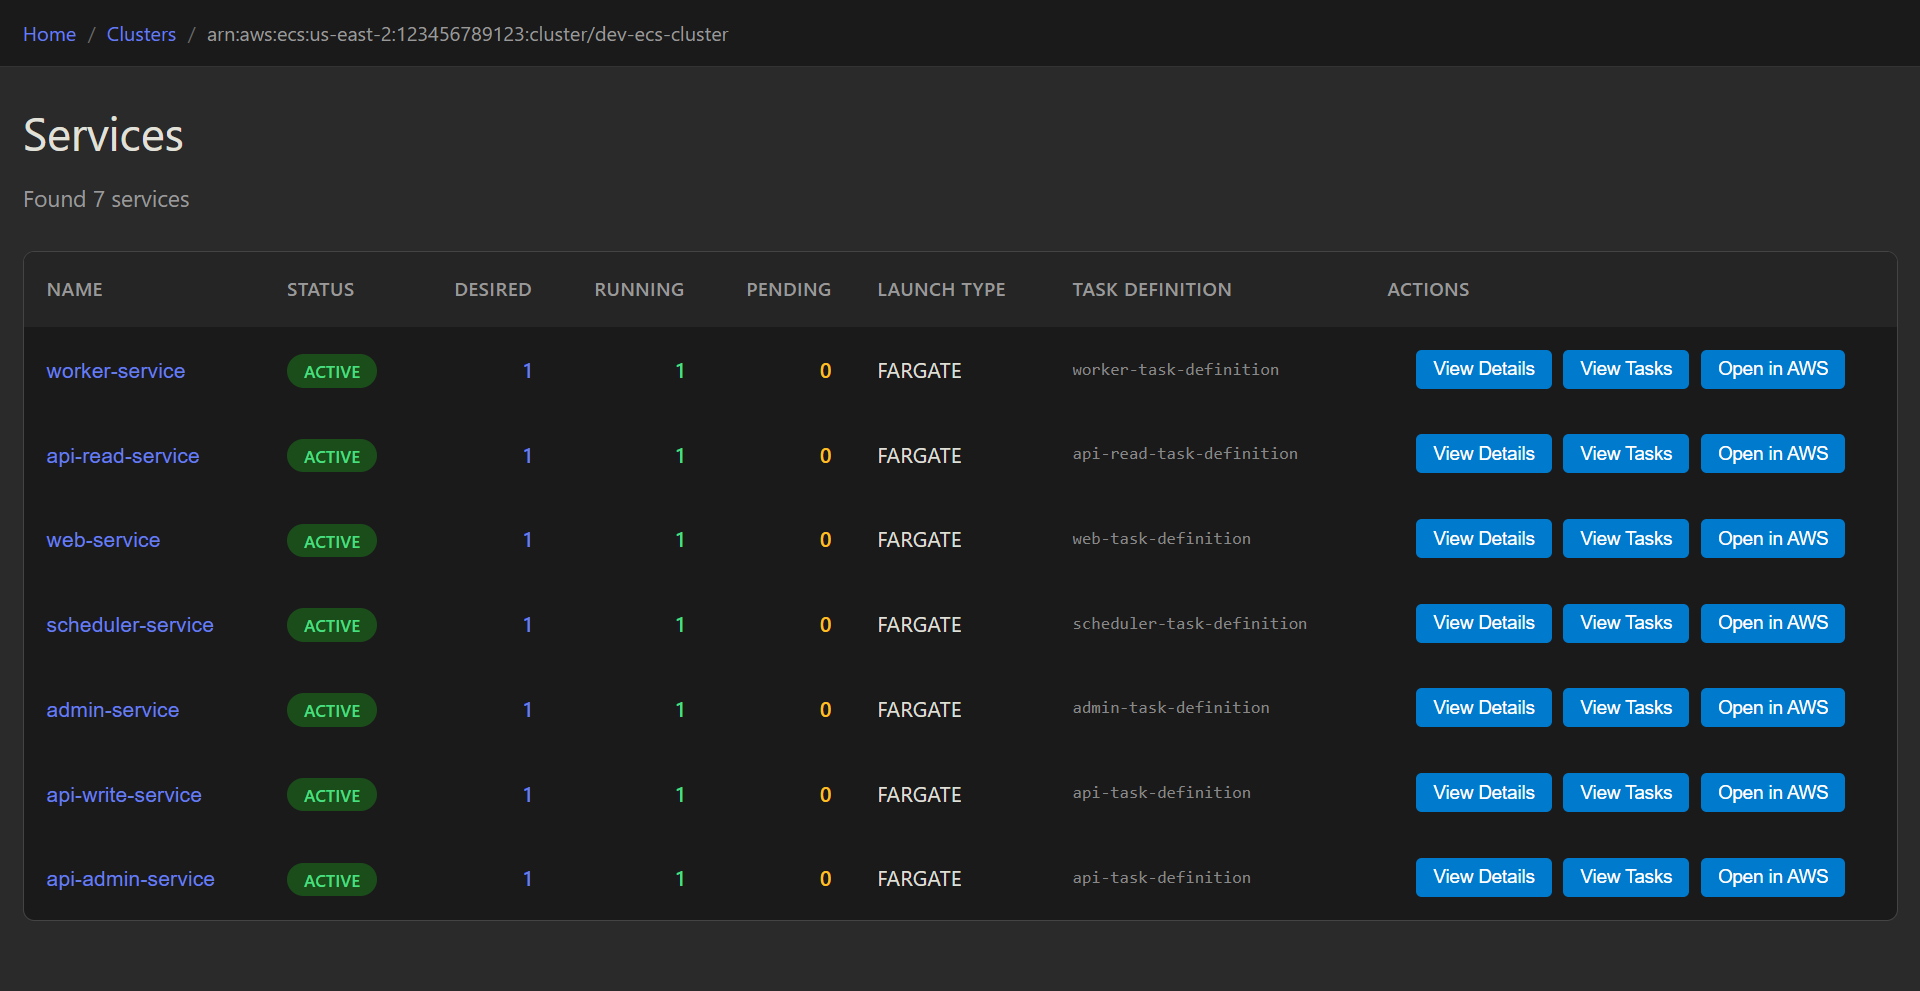Open web-service in AWS
Screen dimensions: 1920x991
pos(1772,539)
